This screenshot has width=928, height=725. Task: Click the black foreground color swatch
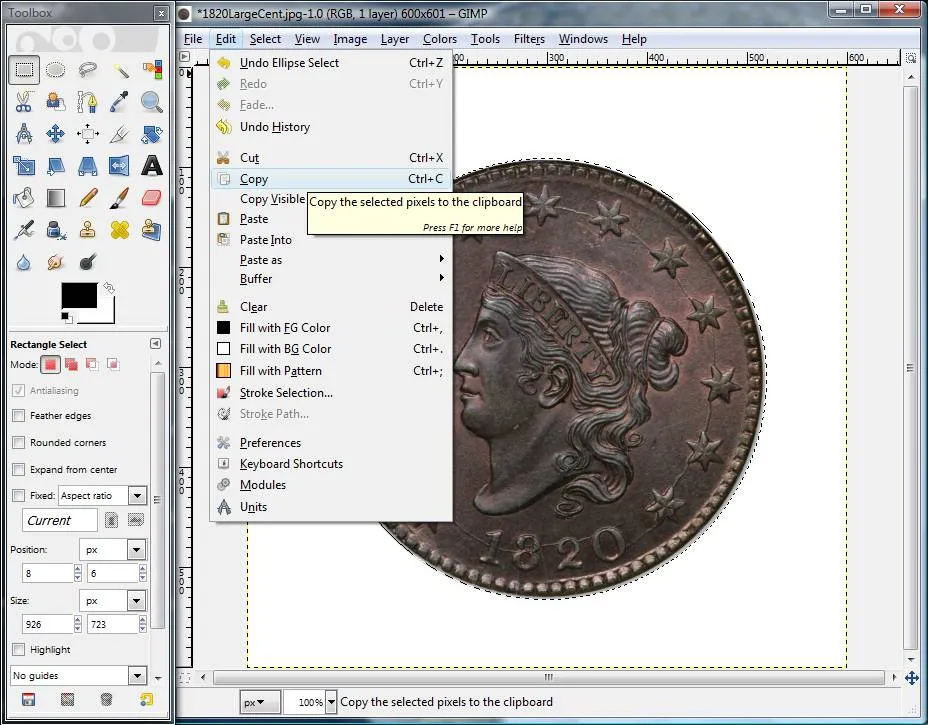coord(79,295)
